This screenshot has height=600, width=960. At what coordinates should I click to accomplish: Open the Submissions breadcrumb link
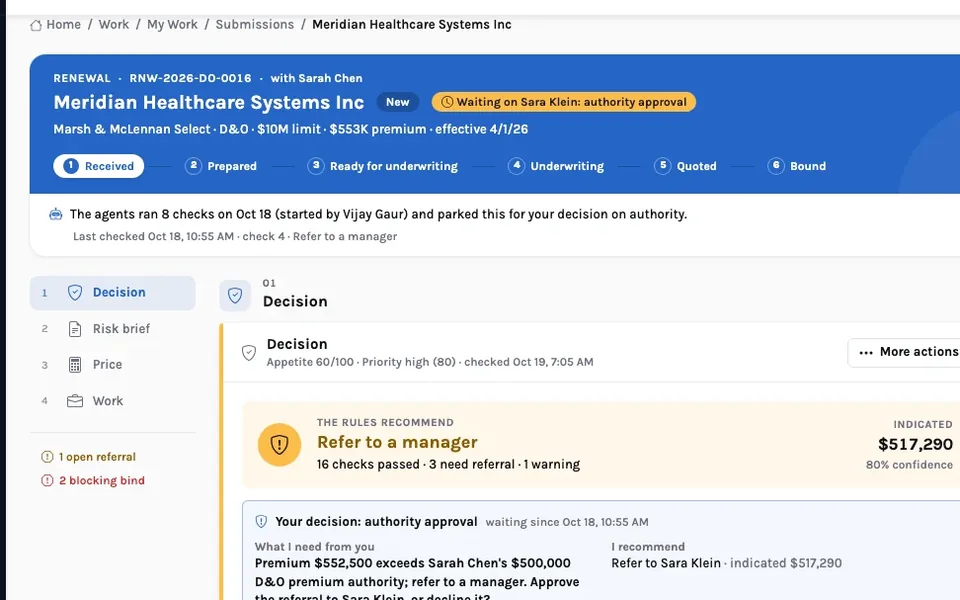pyautogui.click(x=255, y=24)
